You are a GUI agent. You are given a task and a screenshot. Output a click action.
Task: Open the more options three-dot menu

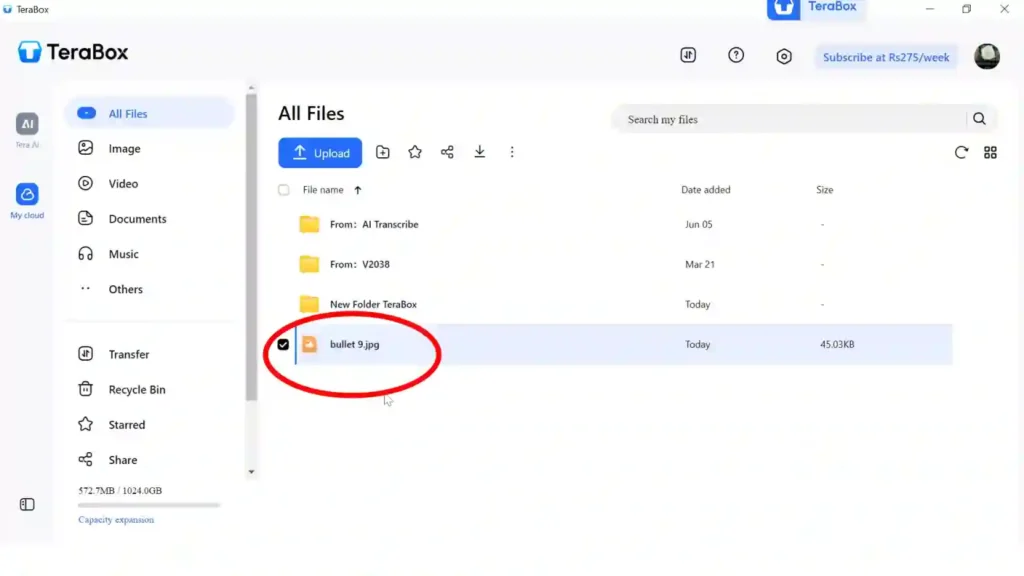(x=512, y=152)
